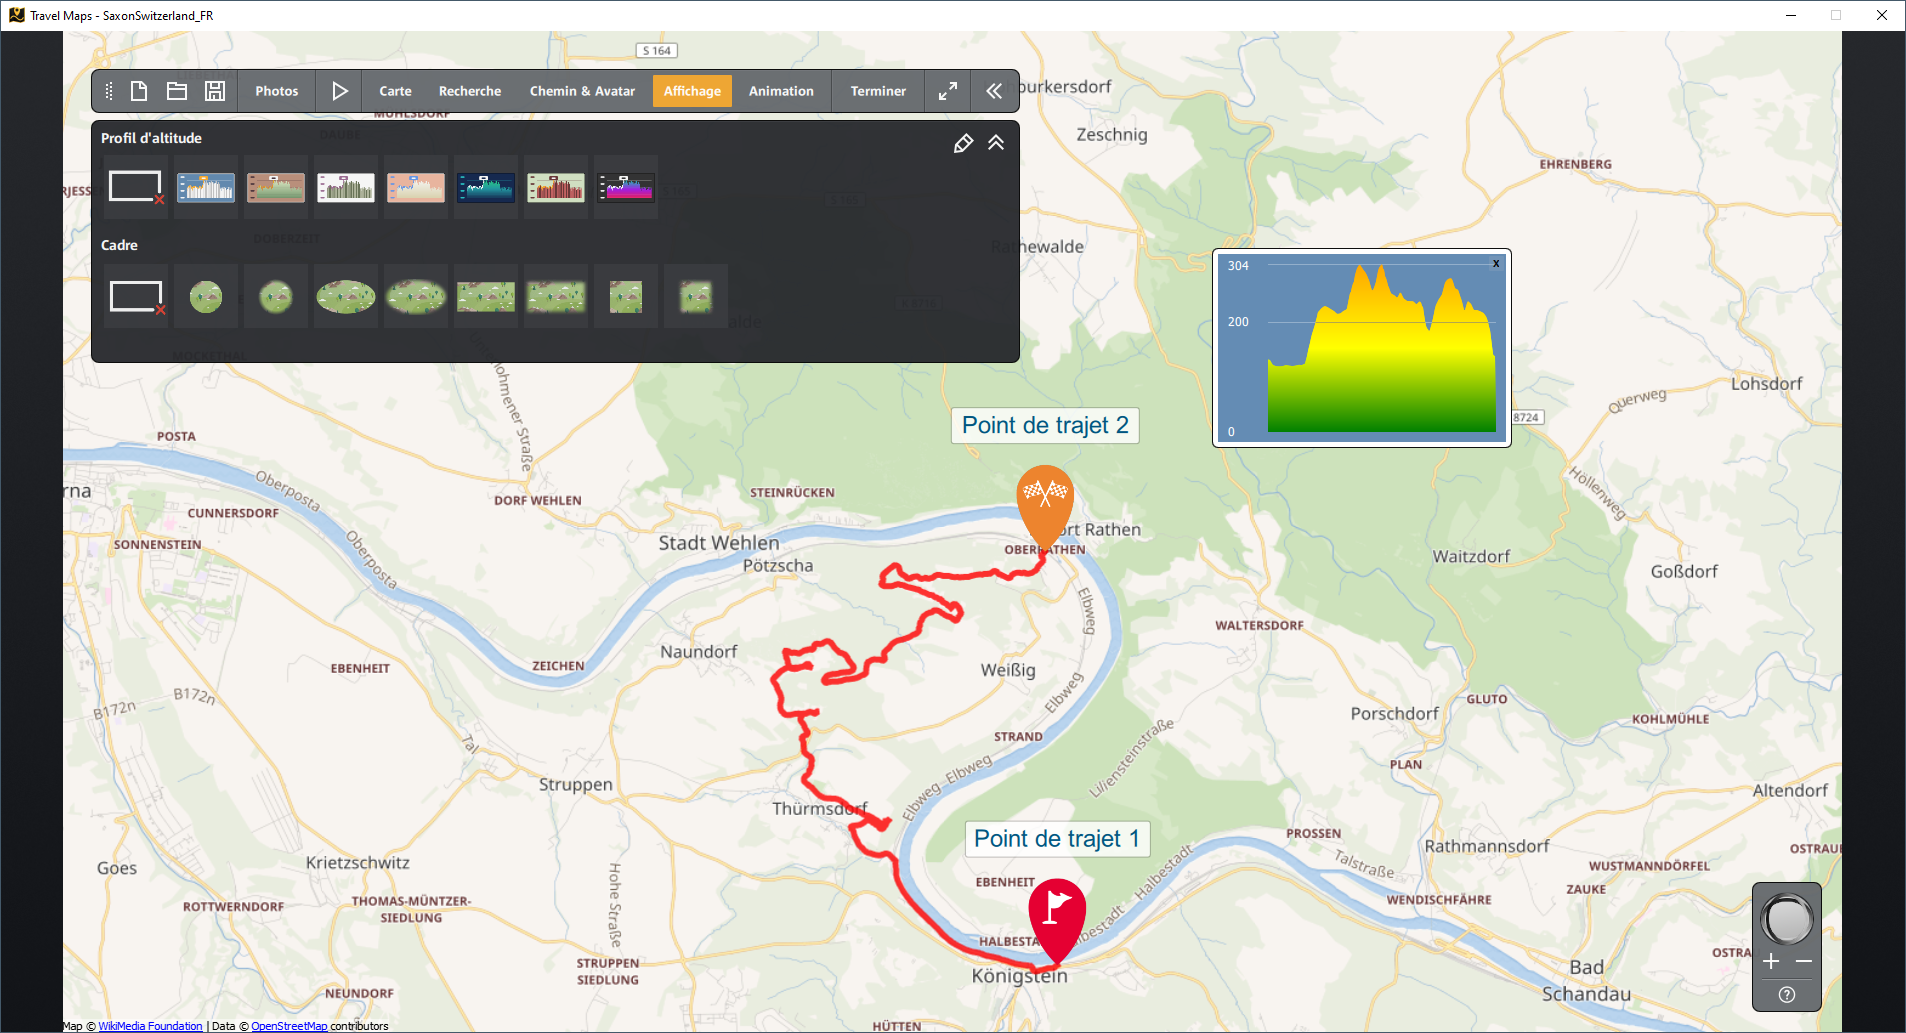
Task: Collapse the Affichage panel using double up chevron
Action: [996, 143]
